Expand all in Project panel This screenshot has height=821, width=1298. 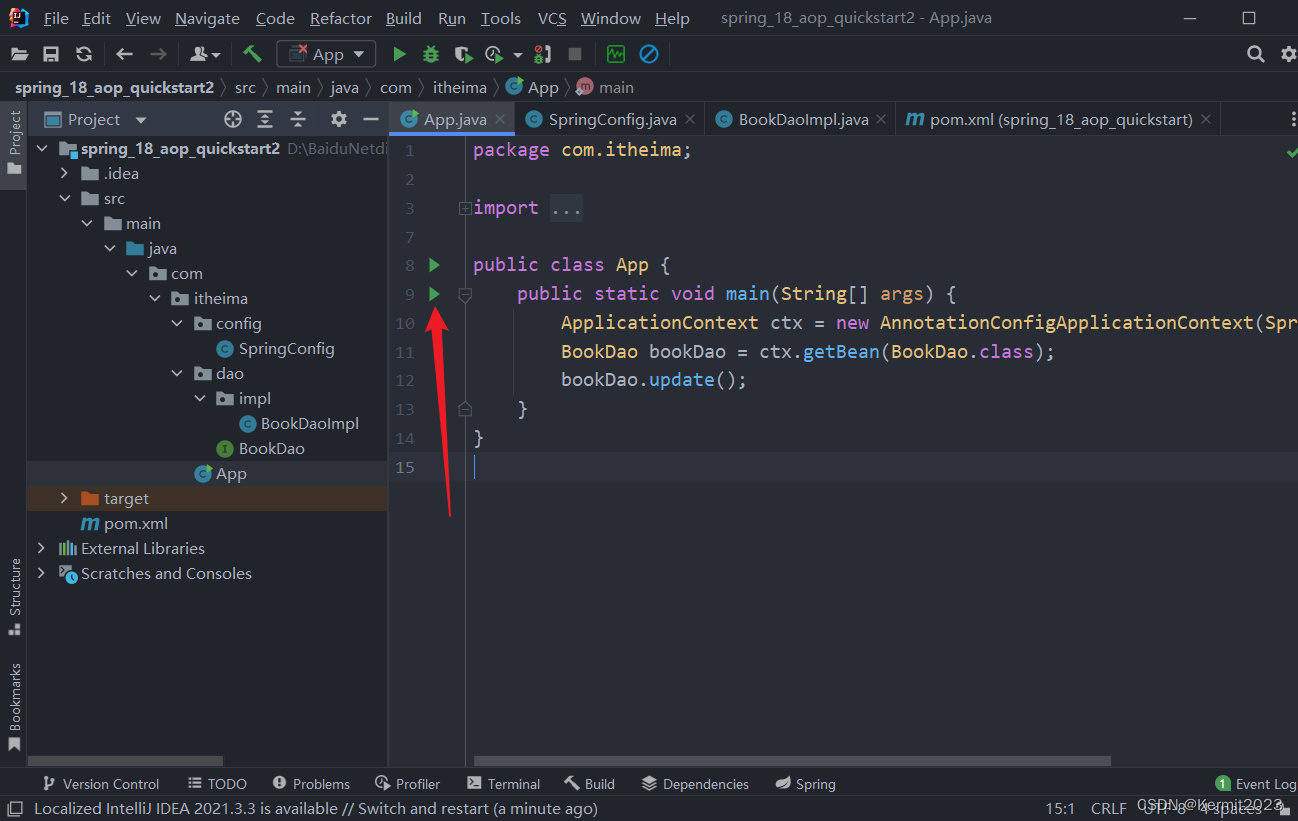[265, 119]
